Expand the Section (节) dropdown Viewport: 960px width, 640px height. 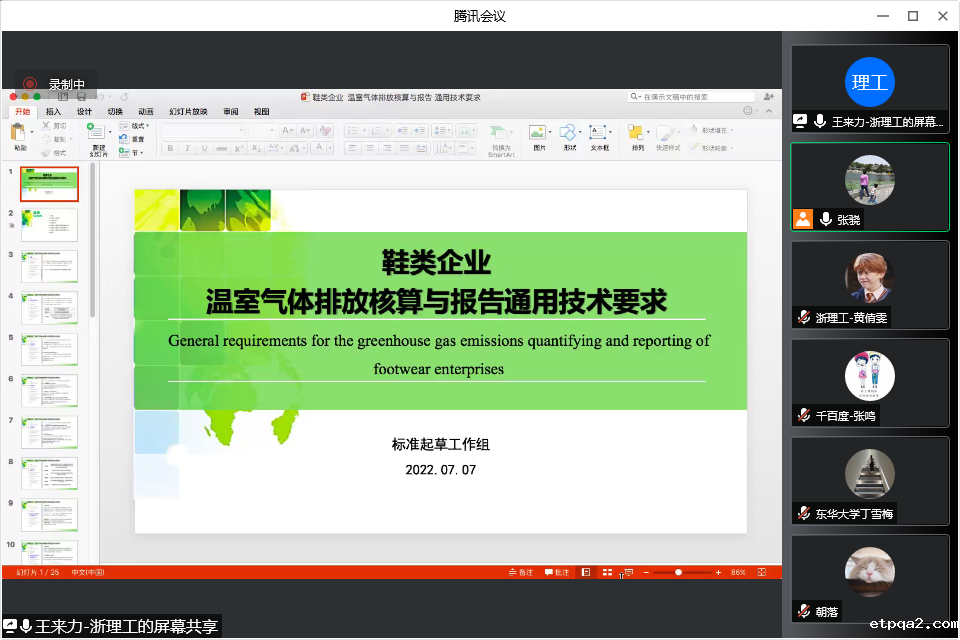pyautogui.click(x=136, y=152)
